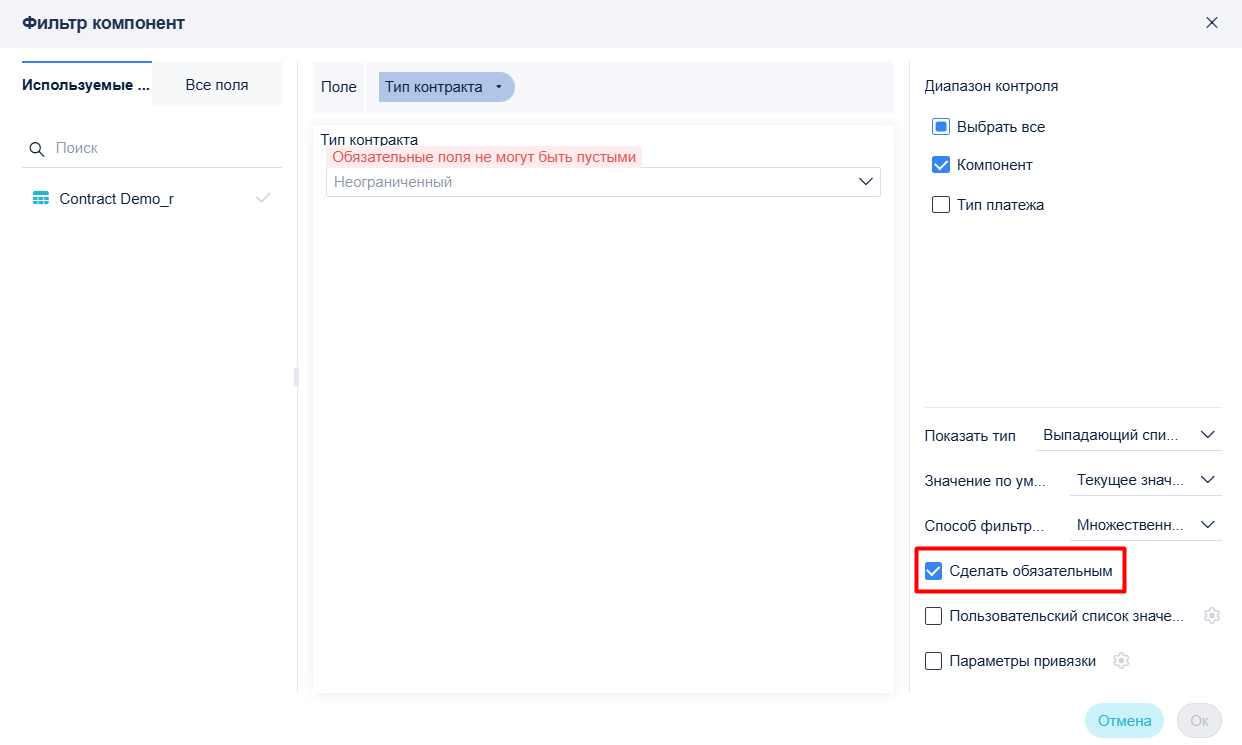Expand the Неограниченный value dropdown
Image resolution: width=1242 pixels, height=745 pixels.
point(603,182)
